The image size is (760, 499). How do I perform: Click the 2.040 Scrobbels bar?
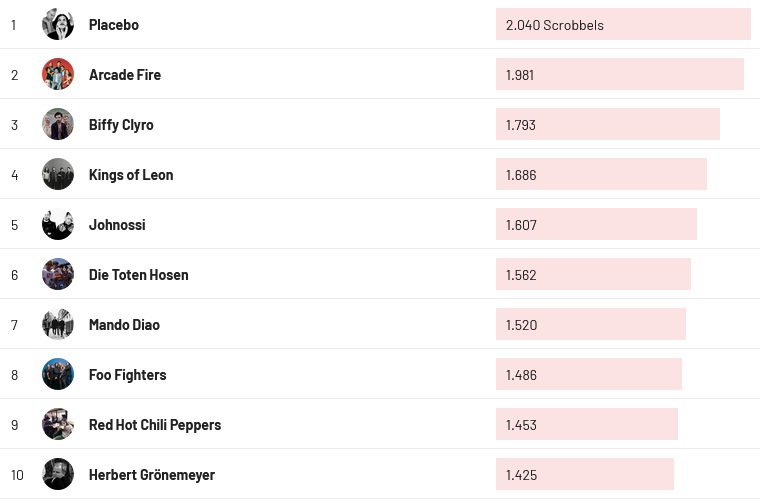click(622, 25)
